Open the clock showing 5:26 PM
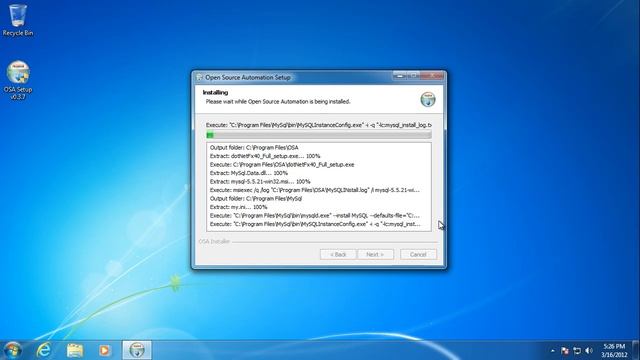 click(x=614, y=351)
